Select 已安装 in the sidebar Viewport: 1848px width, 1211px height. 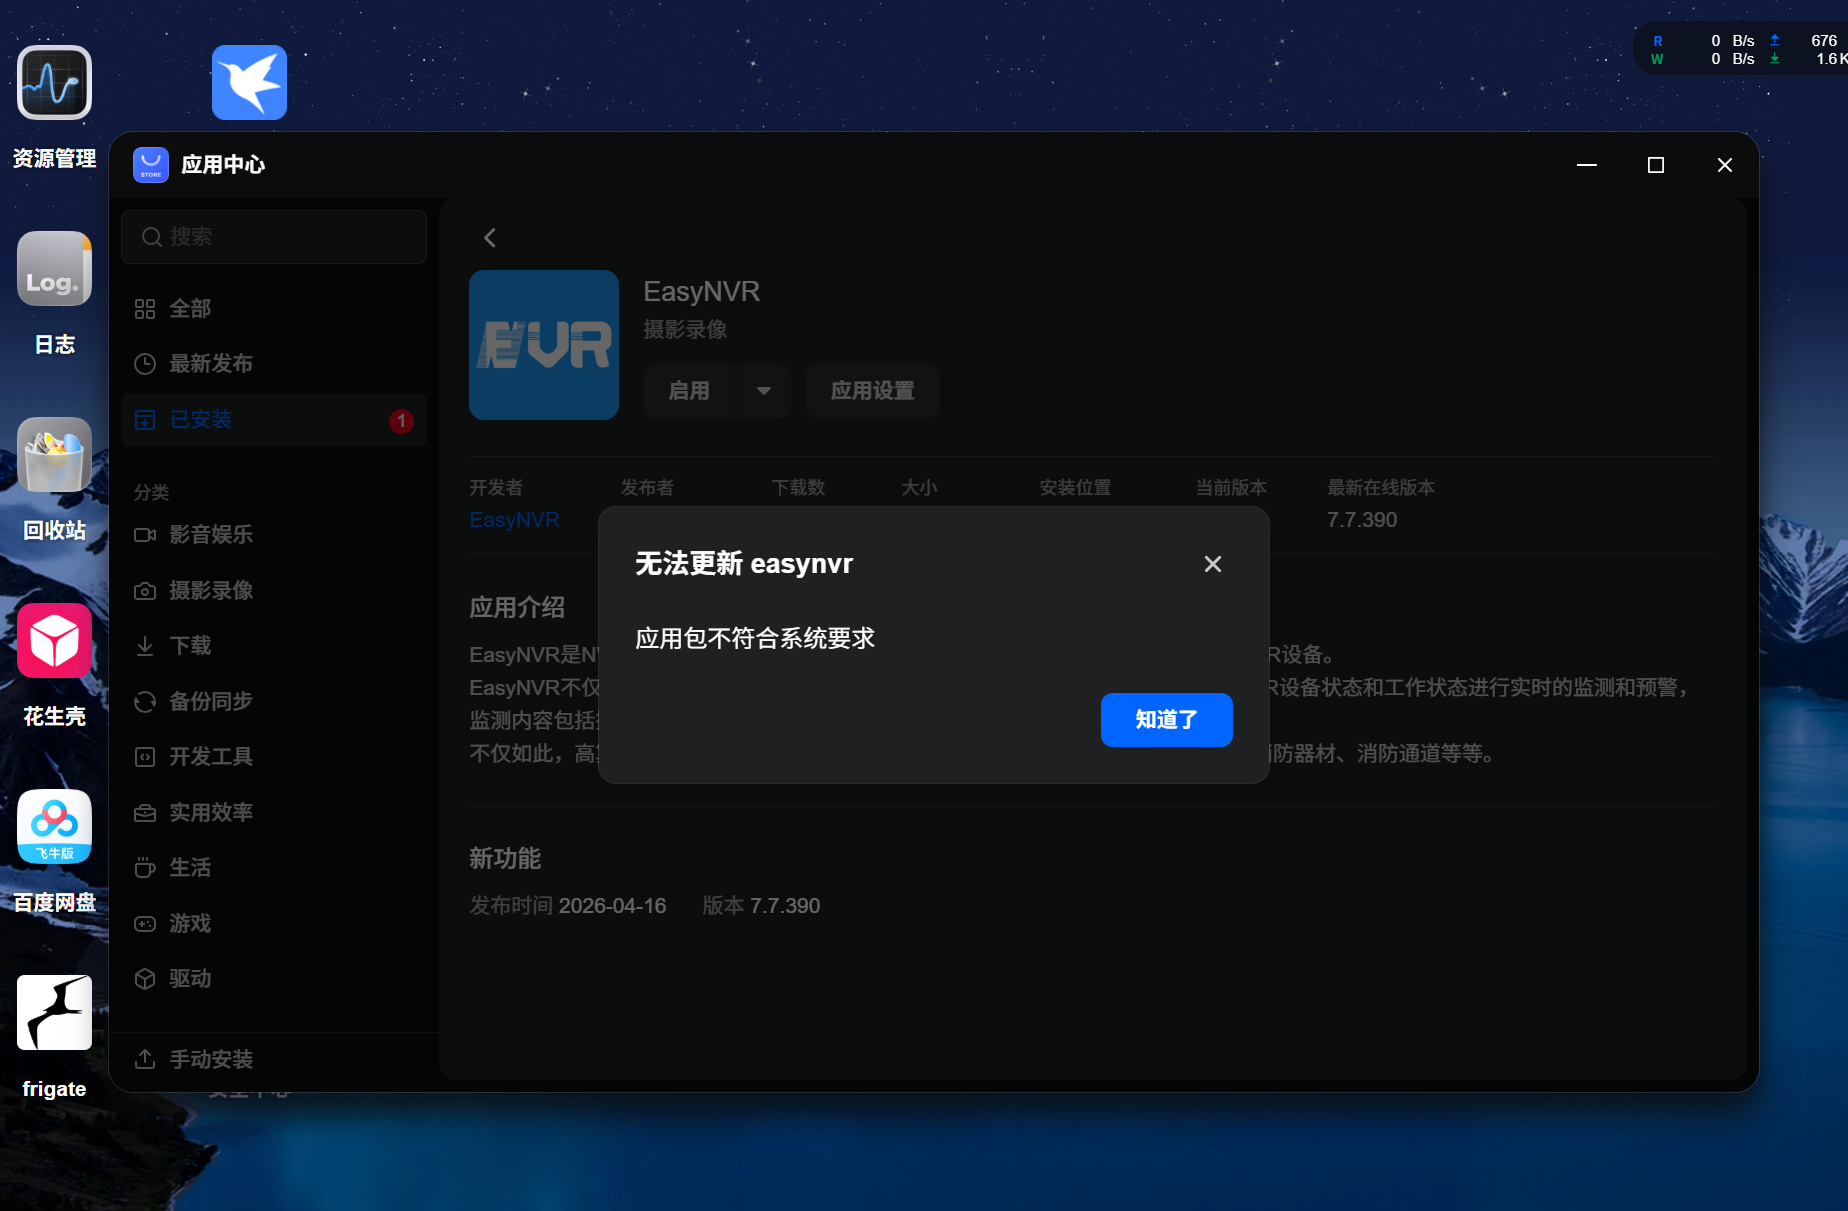point(274,420)
